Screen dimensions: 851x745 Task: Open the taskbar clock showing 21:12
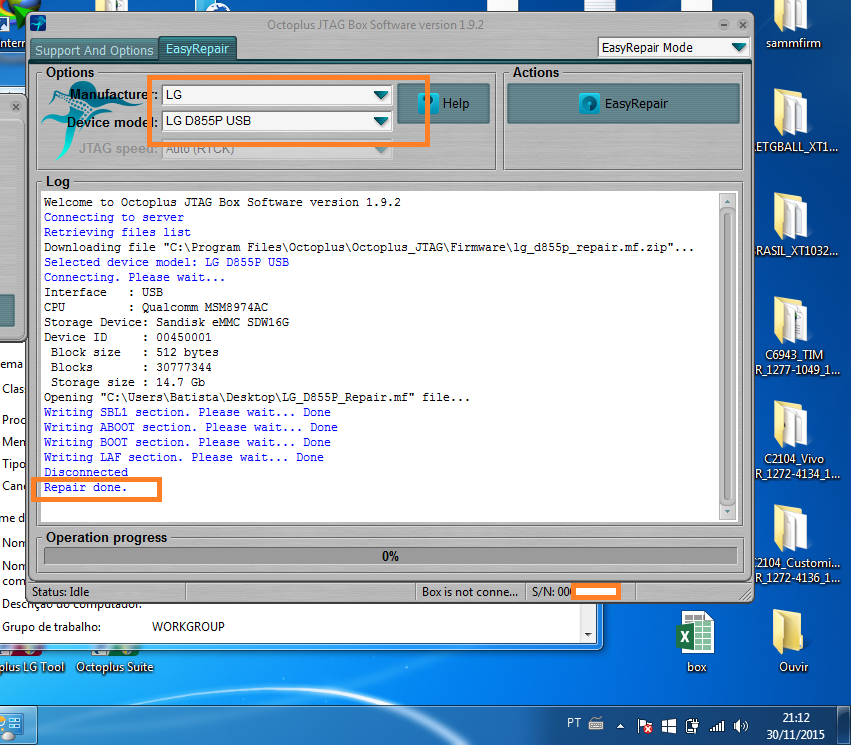[795, 726]
